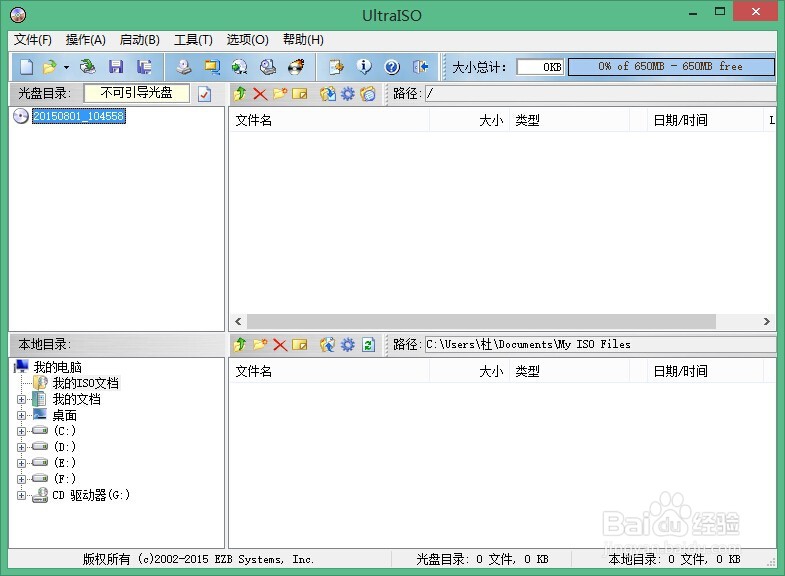Open the 文件(F) menu
Image resolution: width=785 pixels, height=576 pixels.
pyautogui.click(x=33, y=40)
